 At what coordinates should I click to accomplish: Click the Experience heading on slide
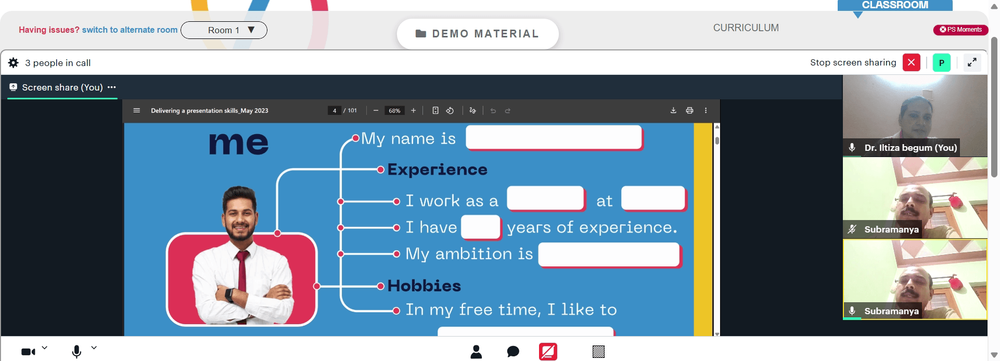(437, 170)
